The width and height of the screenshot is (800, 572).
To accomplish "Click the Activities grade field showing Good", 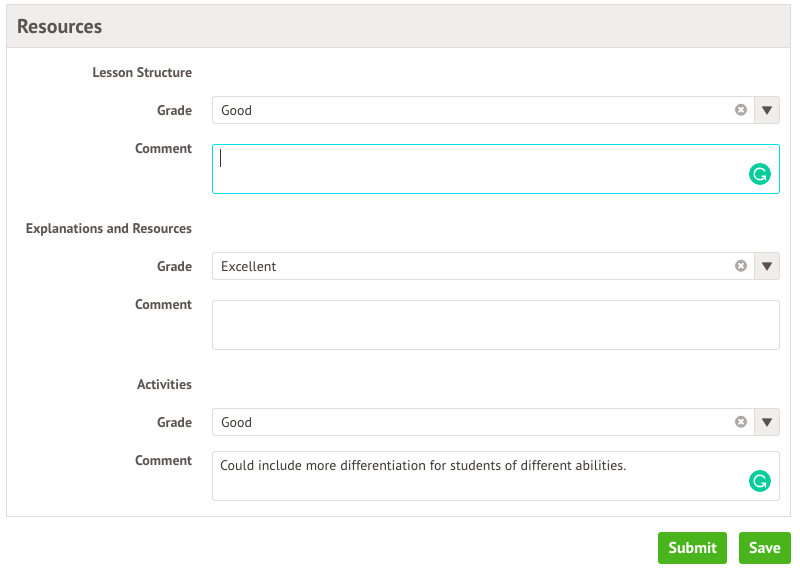I will [x=470, y=422].
